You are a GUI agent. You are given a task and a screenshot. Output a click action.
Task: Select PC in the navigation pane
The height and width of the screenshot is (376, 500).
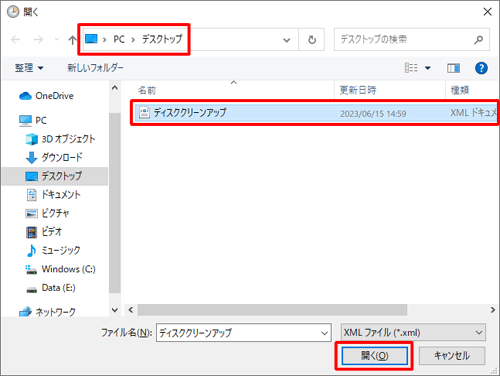[x=33, y=120]
